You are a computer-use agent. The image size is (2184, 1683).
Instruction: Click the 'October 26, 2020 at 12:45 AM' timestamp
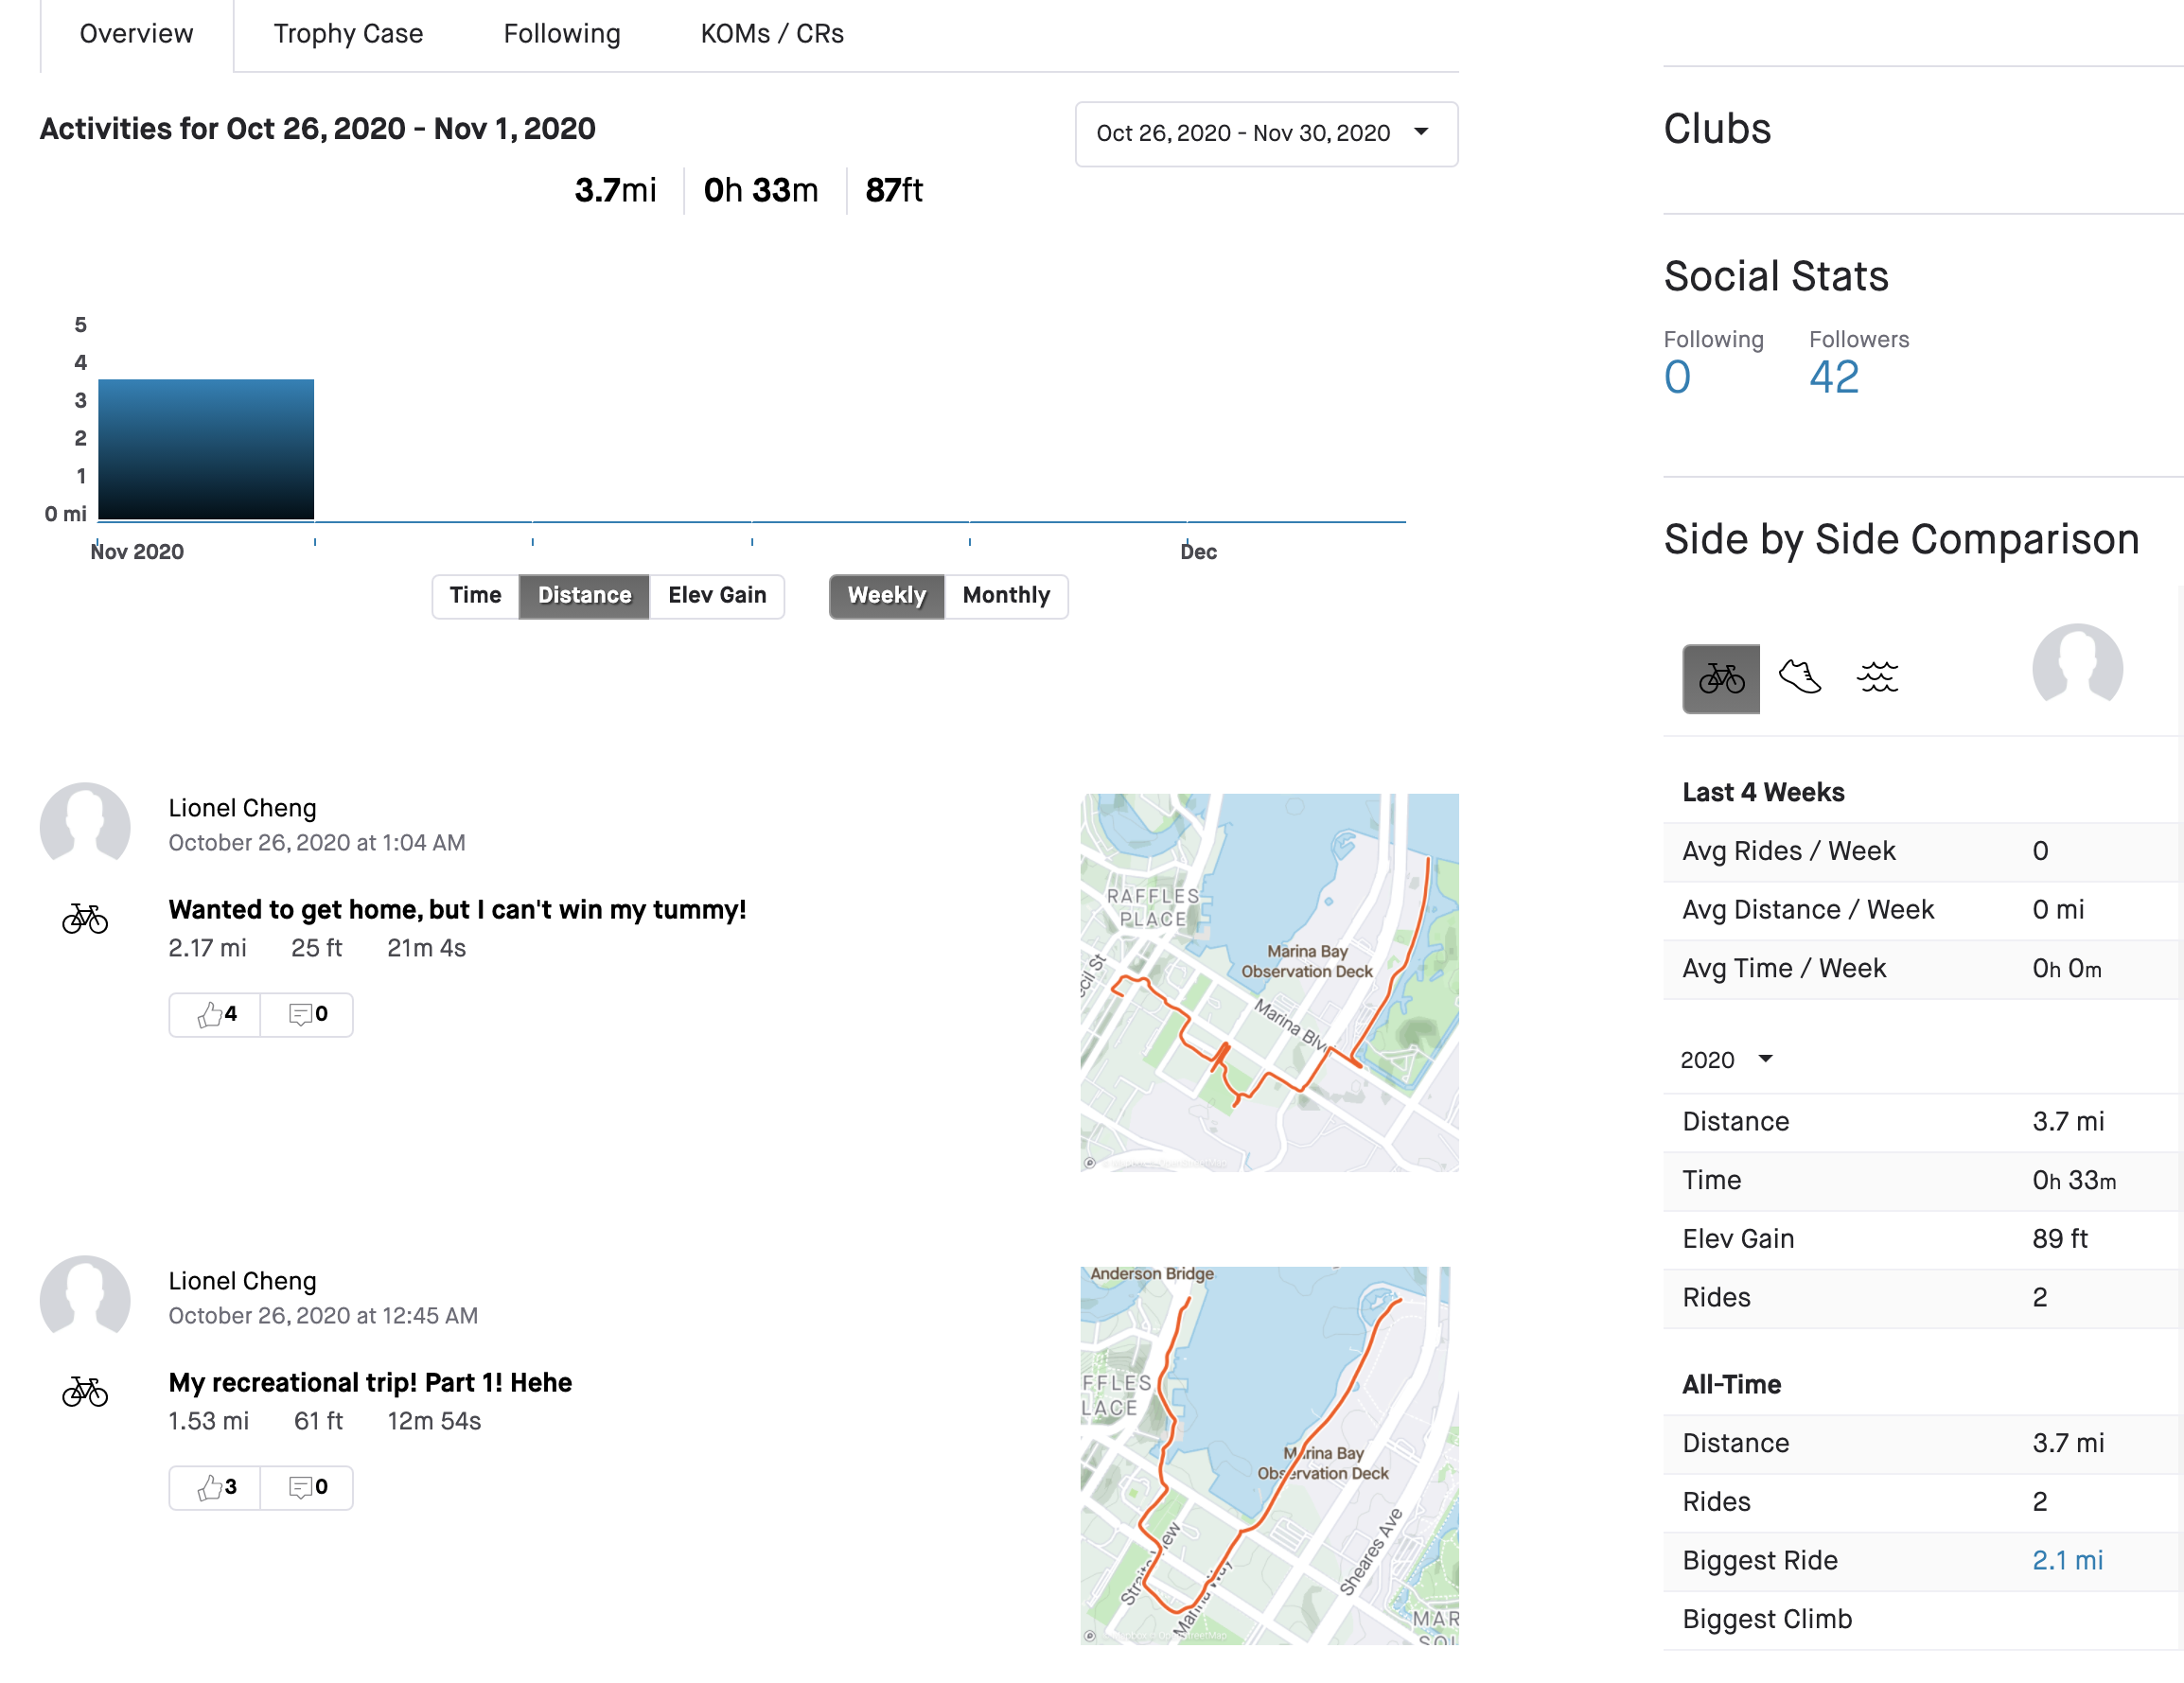tap(323, 1316)
